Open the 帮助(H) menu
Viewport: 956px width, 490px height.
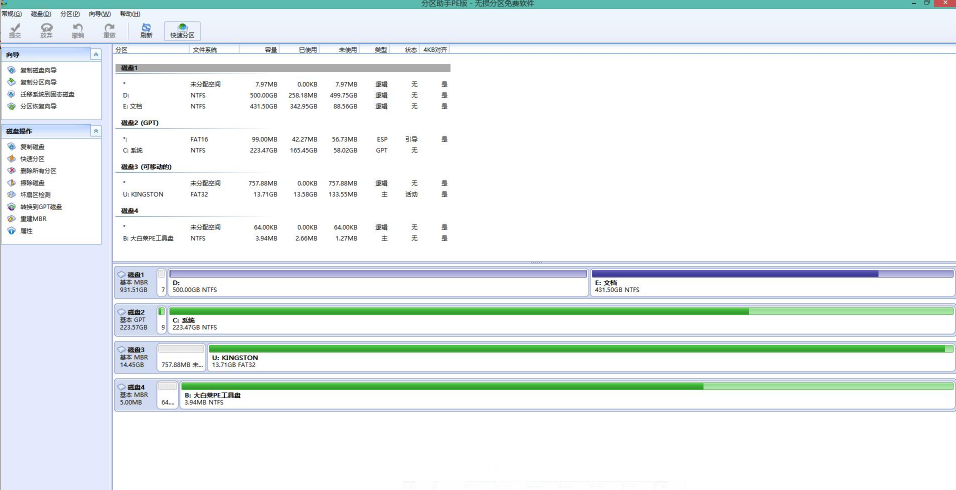pyautogui.click(x=130, y=14)
